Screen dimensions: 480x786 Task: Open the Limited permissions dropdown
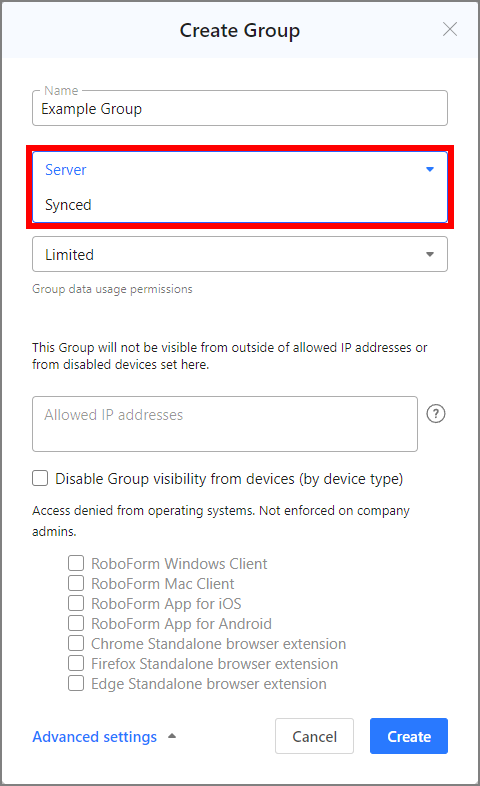click(x=240, y=254)
